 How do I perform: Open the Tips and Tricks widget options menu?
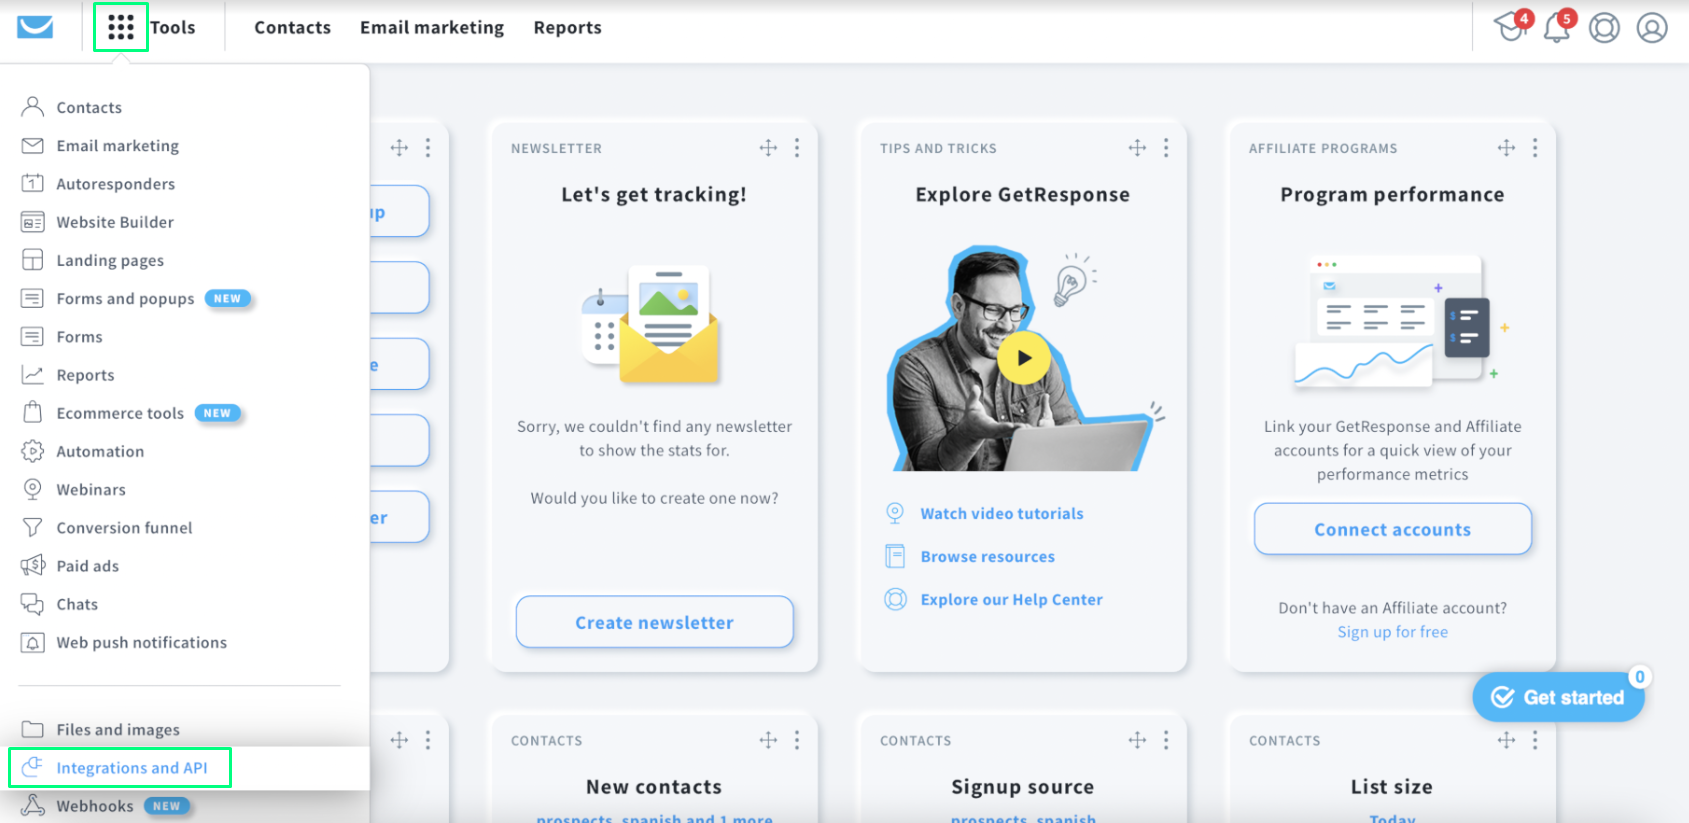tap(1166, 148)
